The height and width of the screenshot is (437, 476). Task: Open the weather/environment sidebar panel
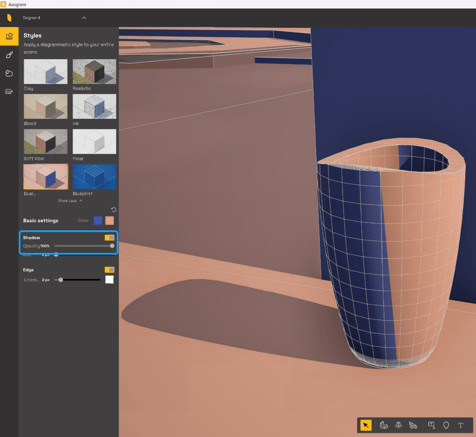pos(9,73)
